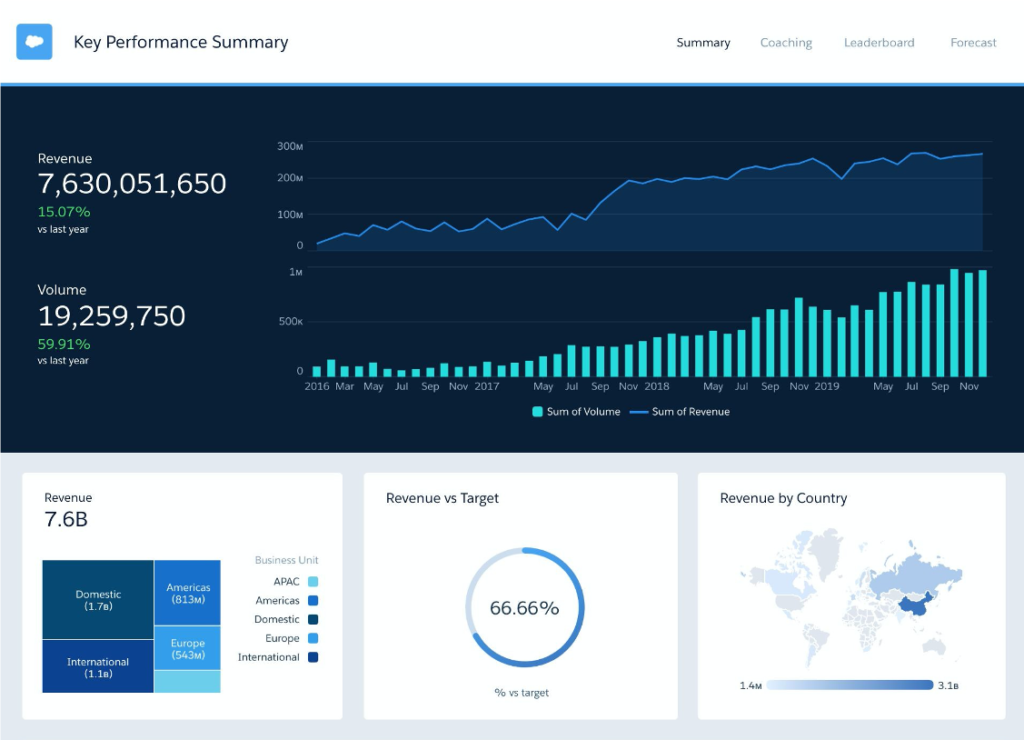Screen dimensions: 1024x740
Task: Select the Americas (813M) treemap segment
Action: click(x=188, y=592)
